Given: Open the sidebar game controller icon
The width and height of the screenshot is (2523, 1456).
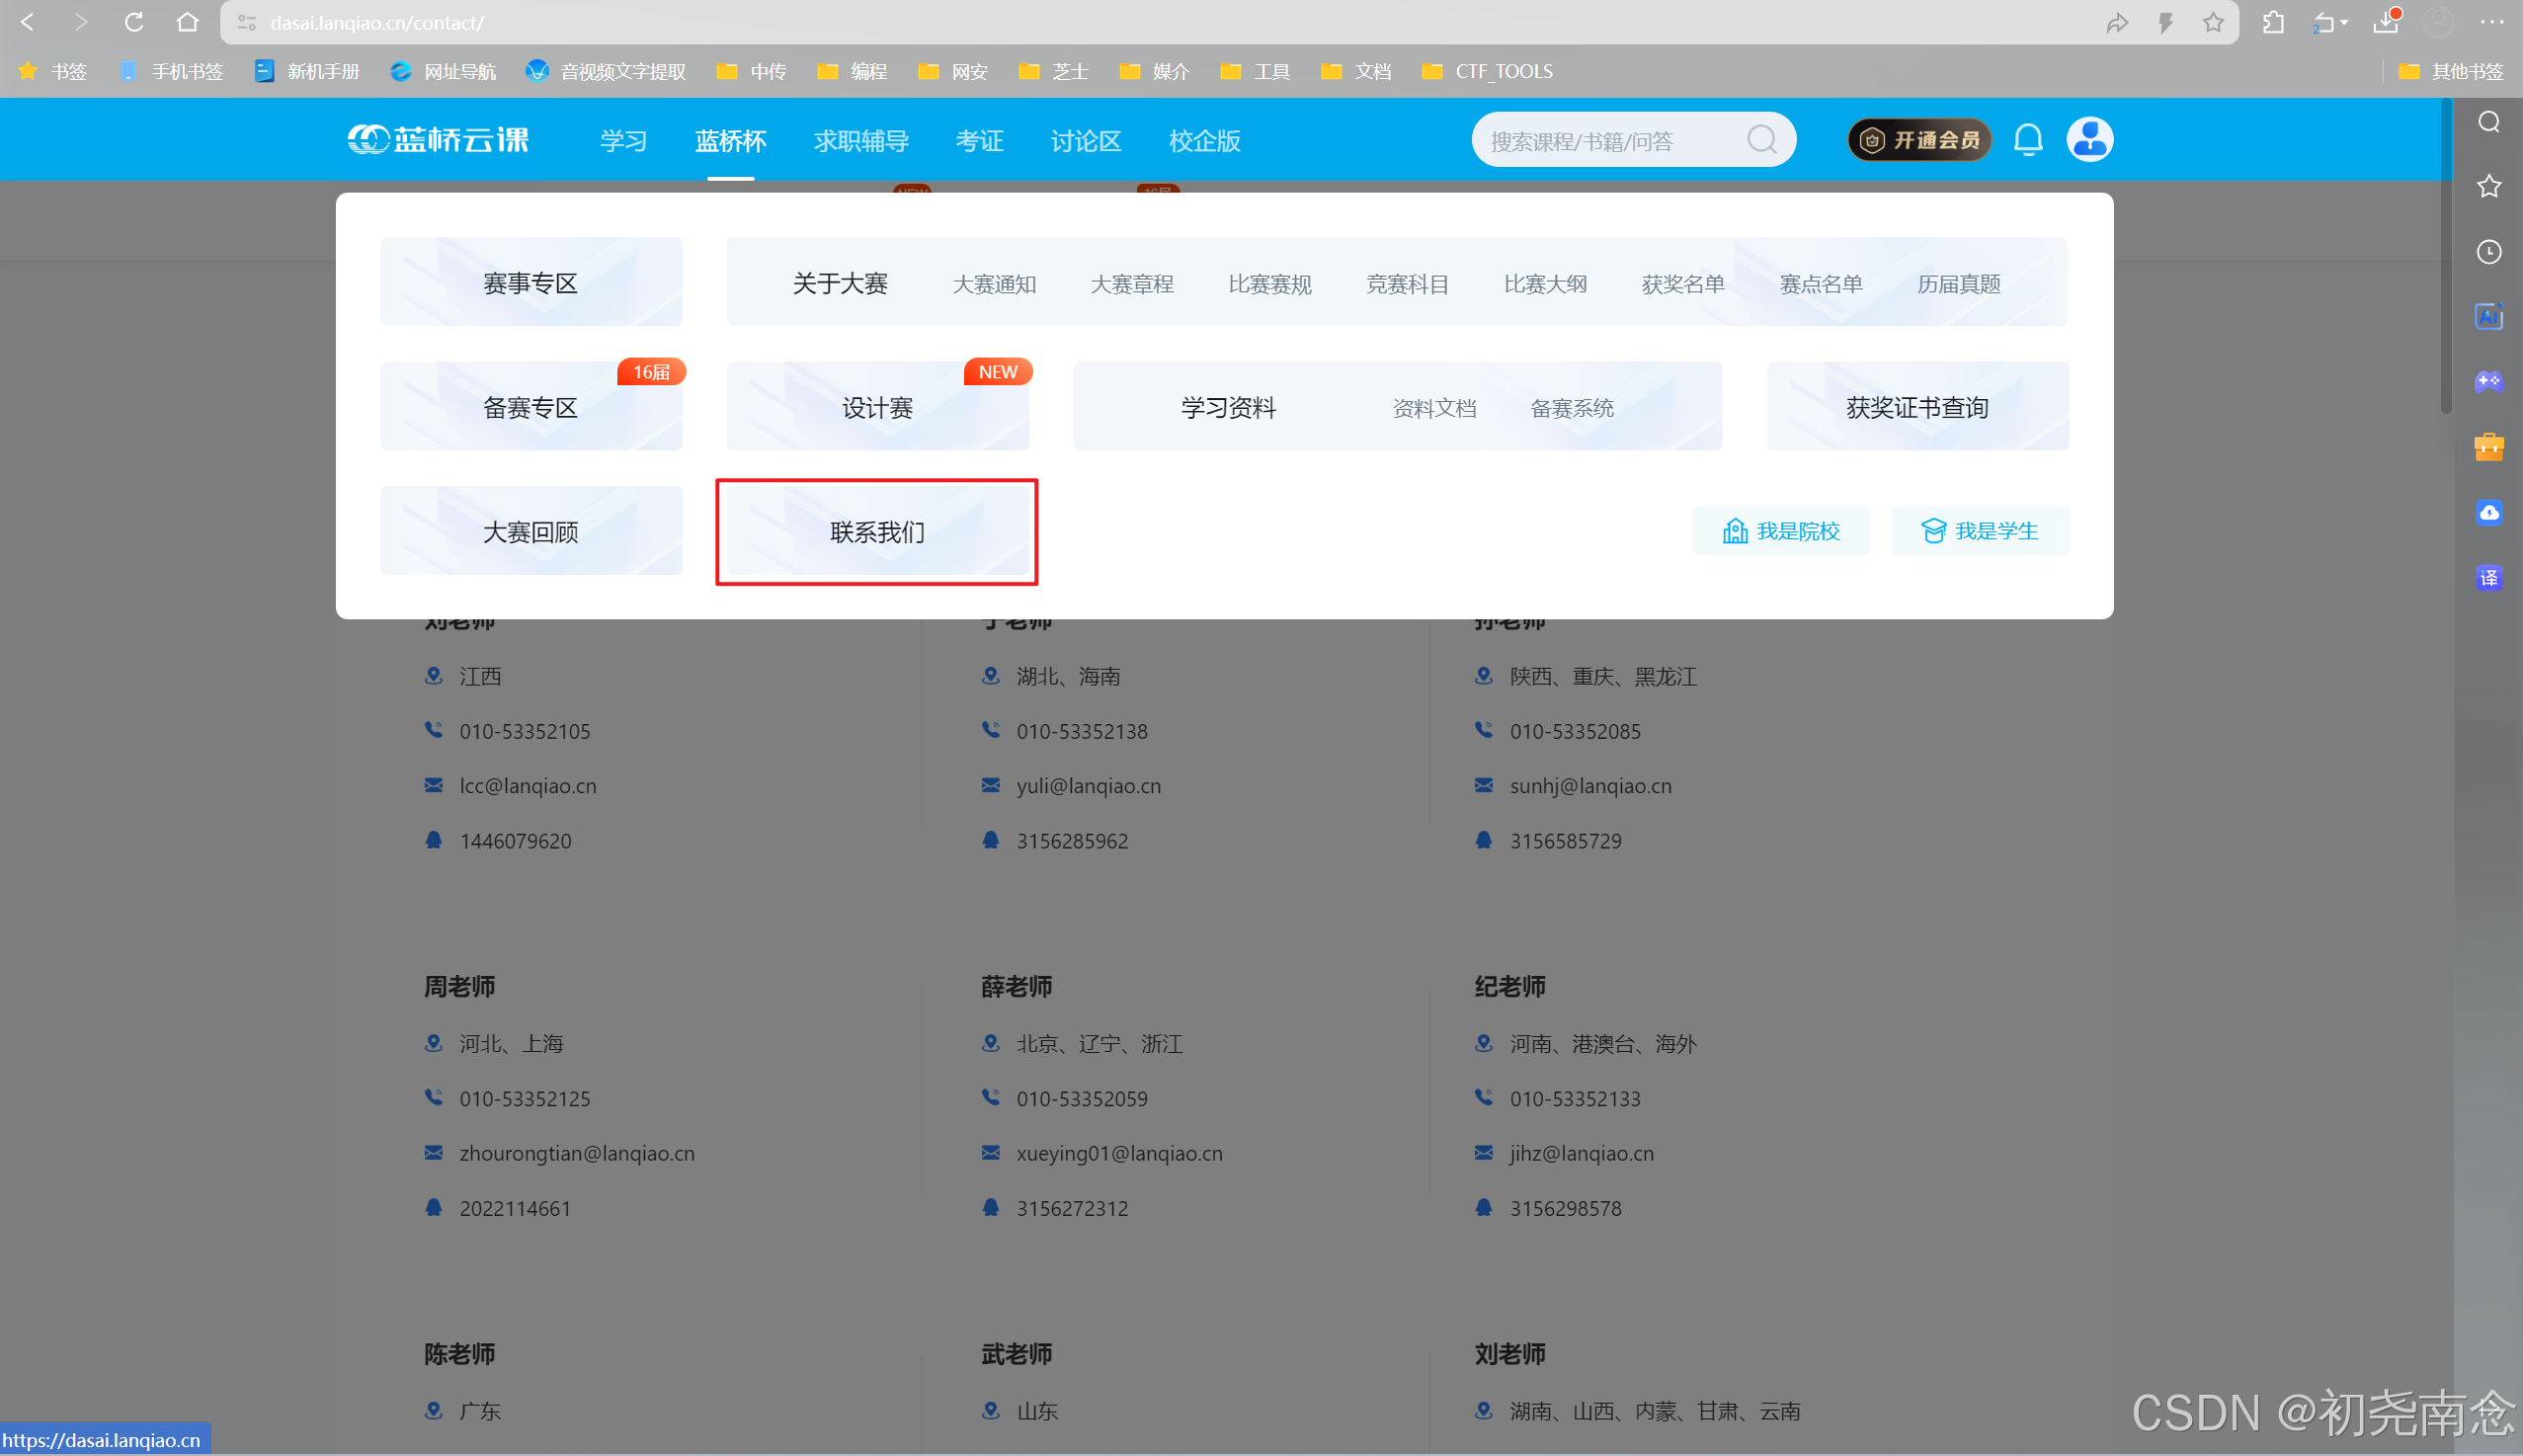Looking at the screenshot, I should tap(2488, 382).
